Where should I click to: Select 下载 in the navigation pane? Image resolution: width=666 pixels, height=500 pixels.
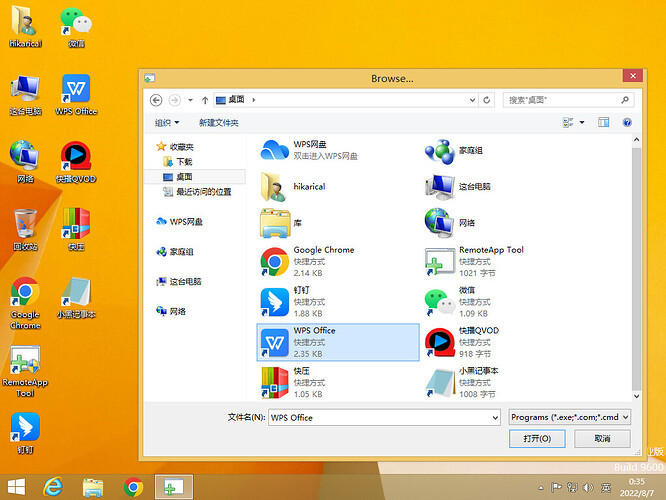(x=184, y=162)
